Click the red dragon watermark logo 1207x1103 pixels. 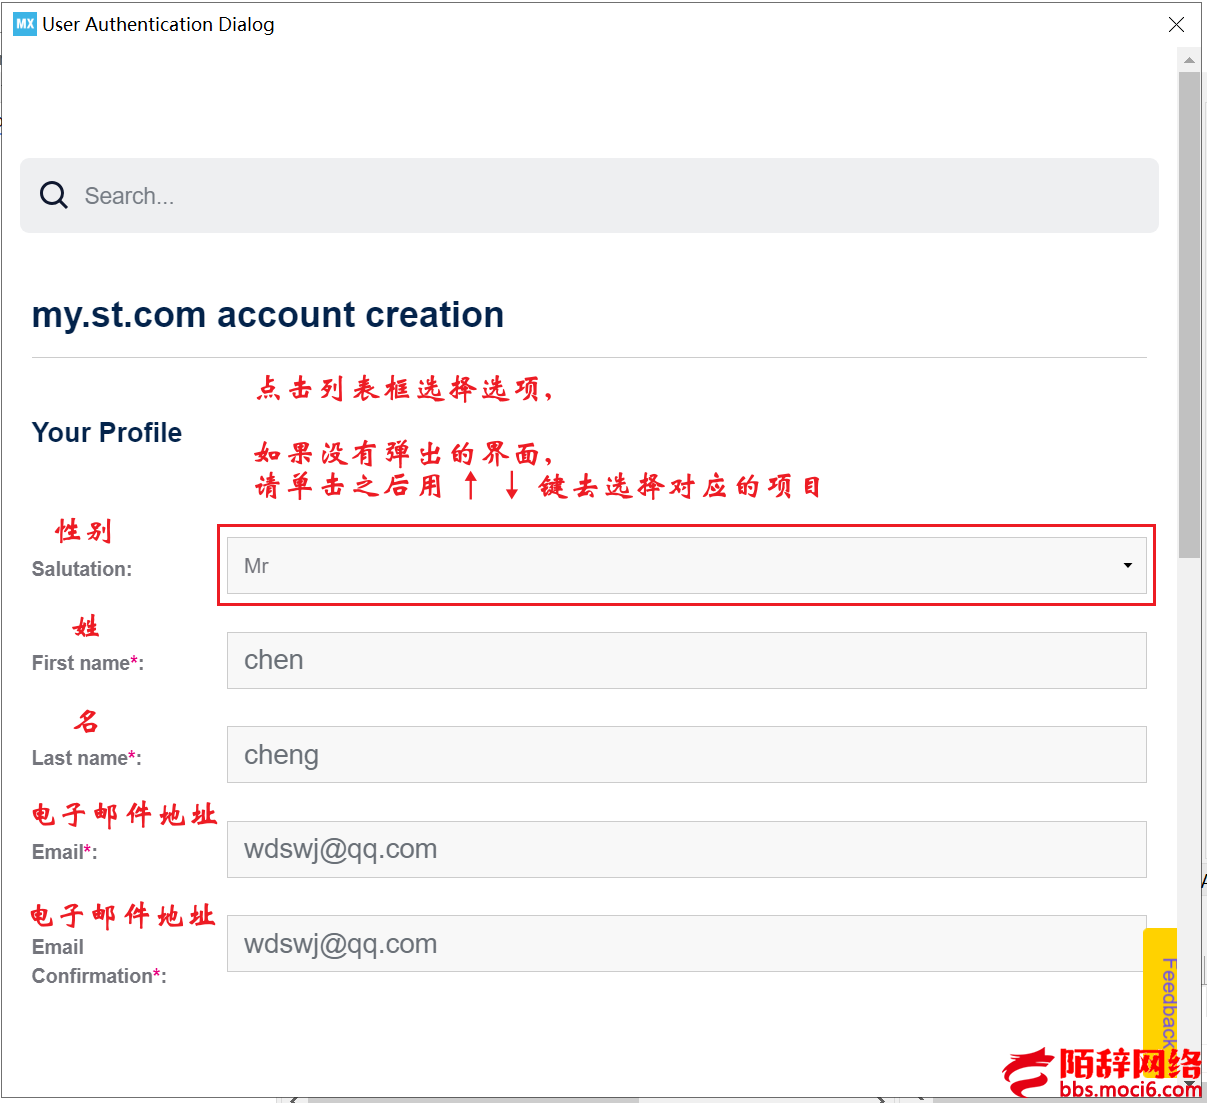[x=1029, y=1073]
